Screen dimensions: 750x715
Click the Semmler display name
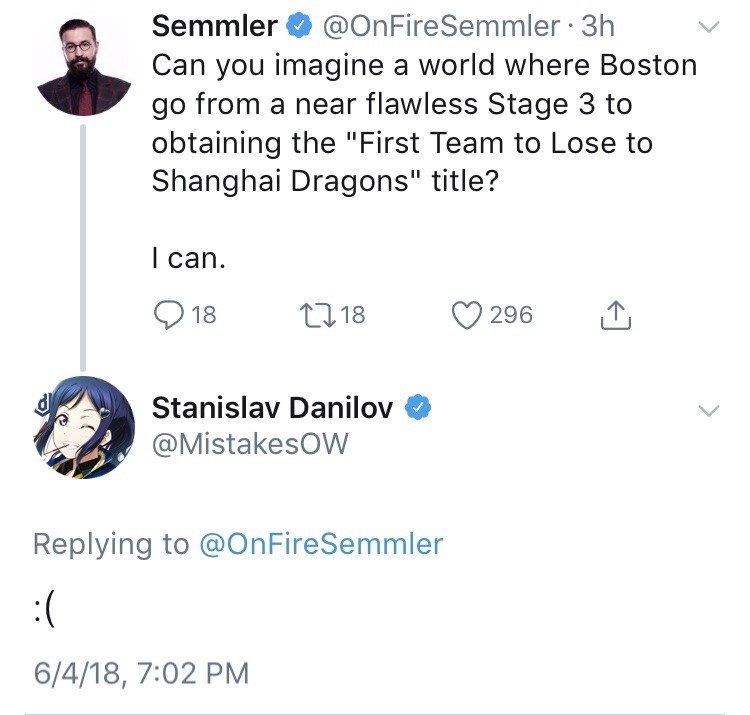214,27
